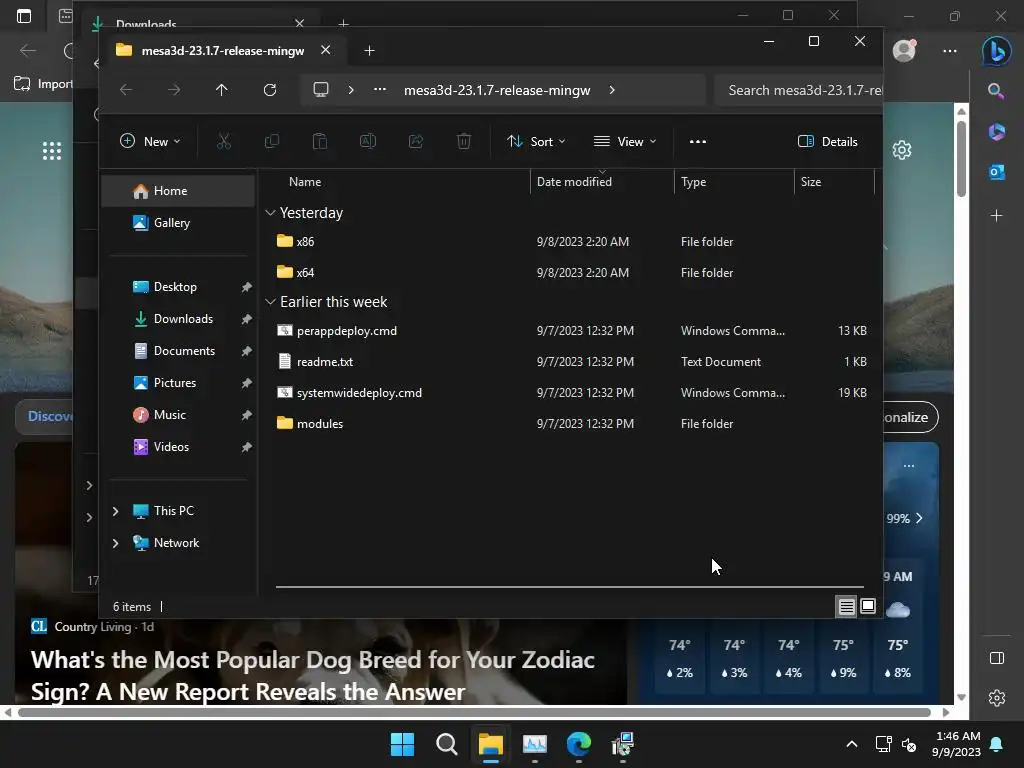Sort by Size column header
The width and height of the screenshot is (1024, 768).
point(810,182)
